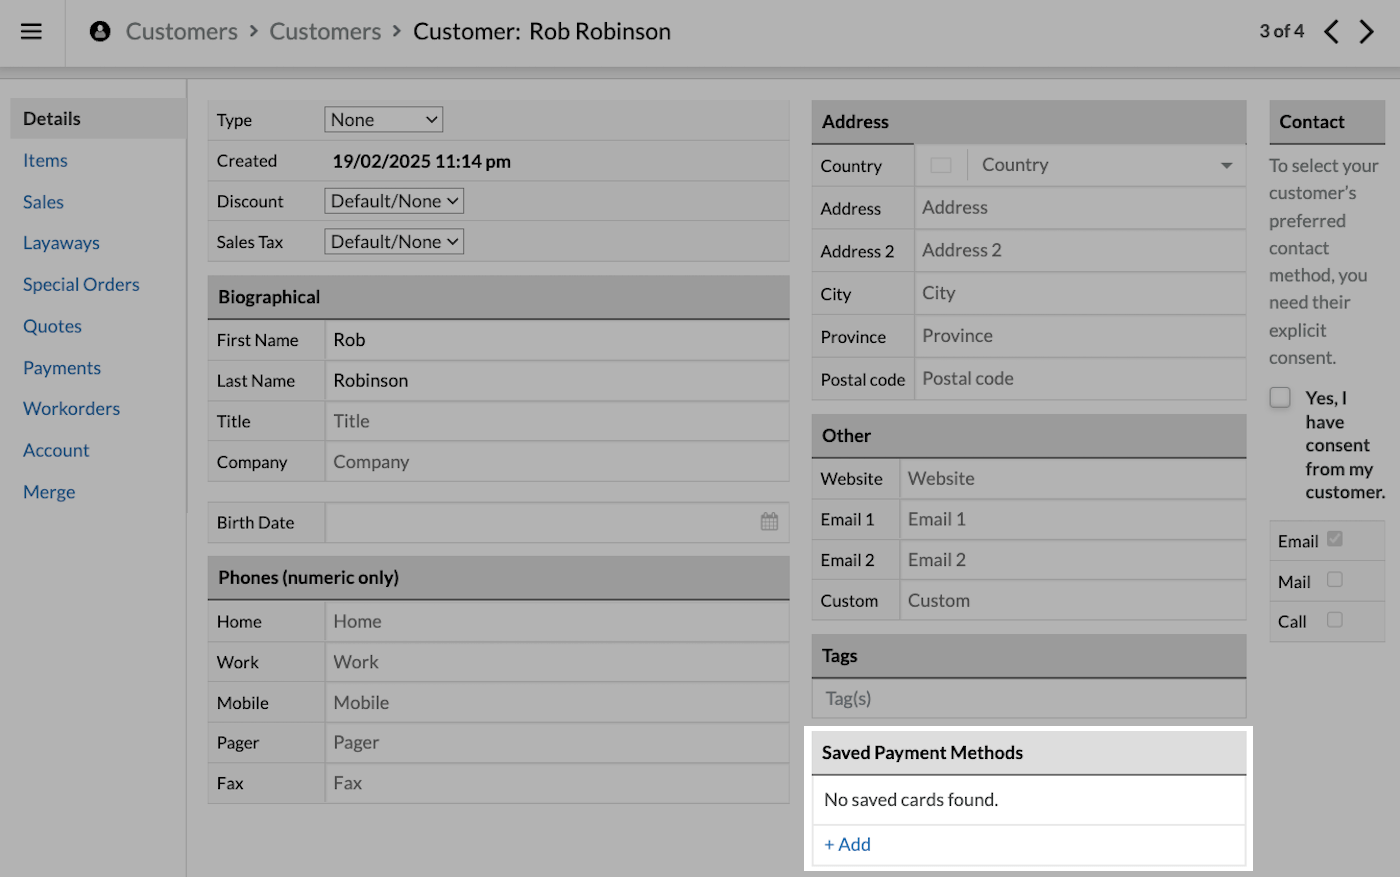
Task: Click the '3 of 4' record counter
Action: 1282,31
